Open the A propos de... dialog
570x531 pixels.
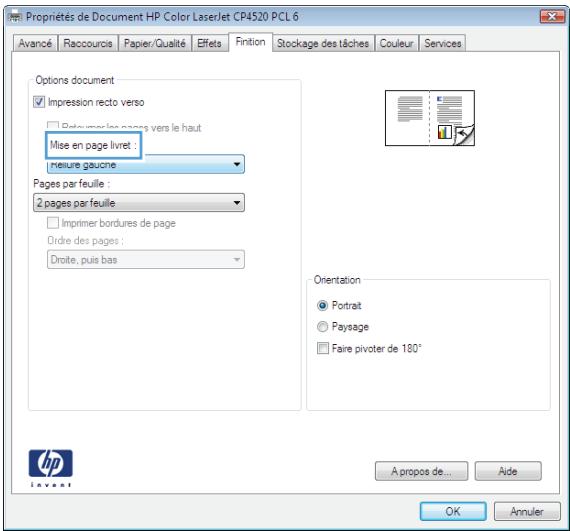click(422, 471)
